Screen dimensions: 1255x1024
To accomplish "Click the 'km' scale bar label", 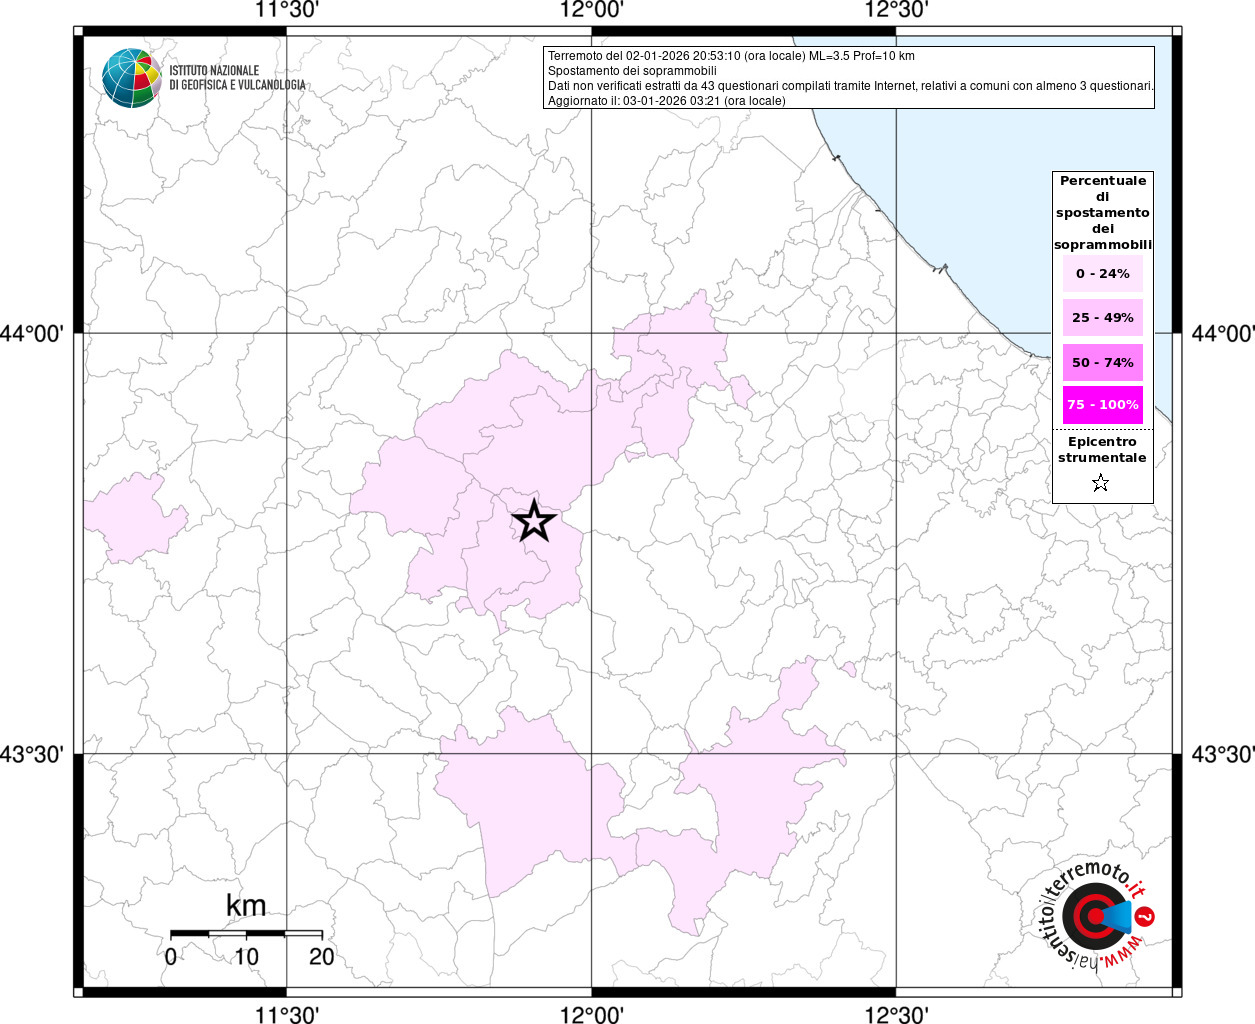I will (246, 905).
